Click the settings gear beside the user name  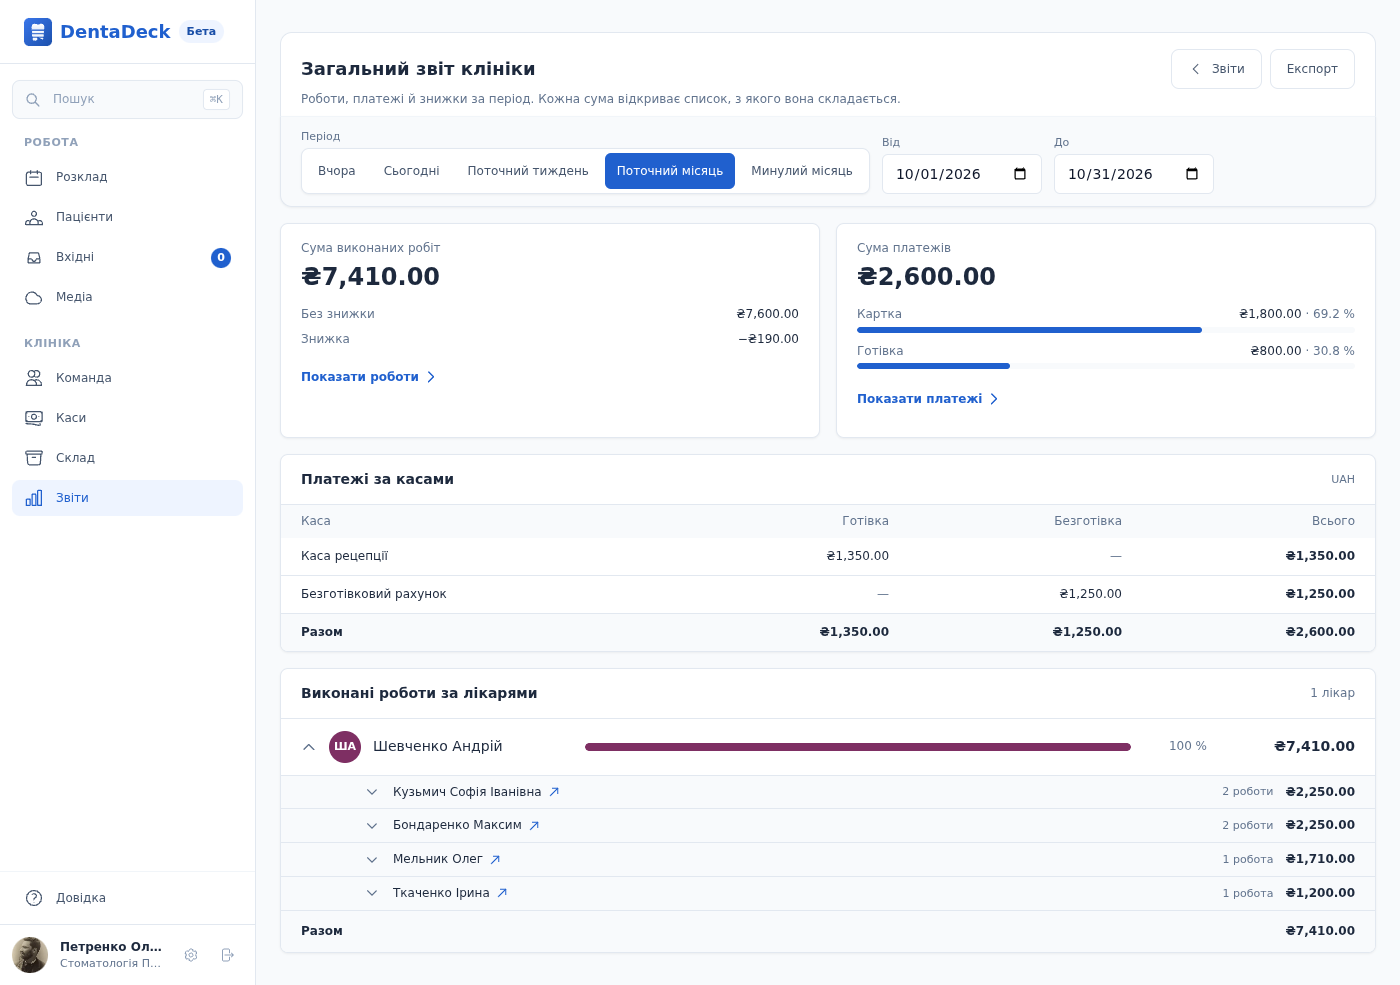point(191,955)
